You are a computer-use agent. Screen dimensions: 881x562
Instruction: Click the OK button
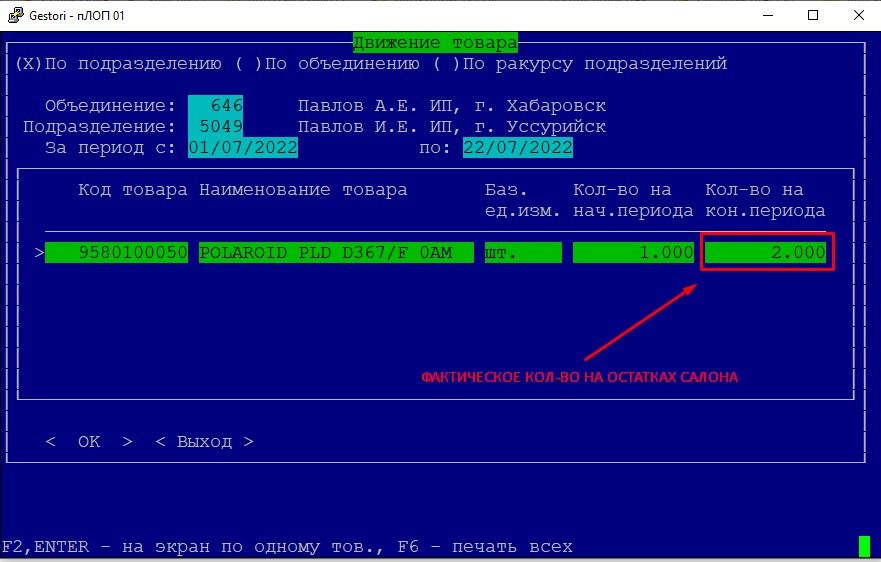click(x=89, y=442)
